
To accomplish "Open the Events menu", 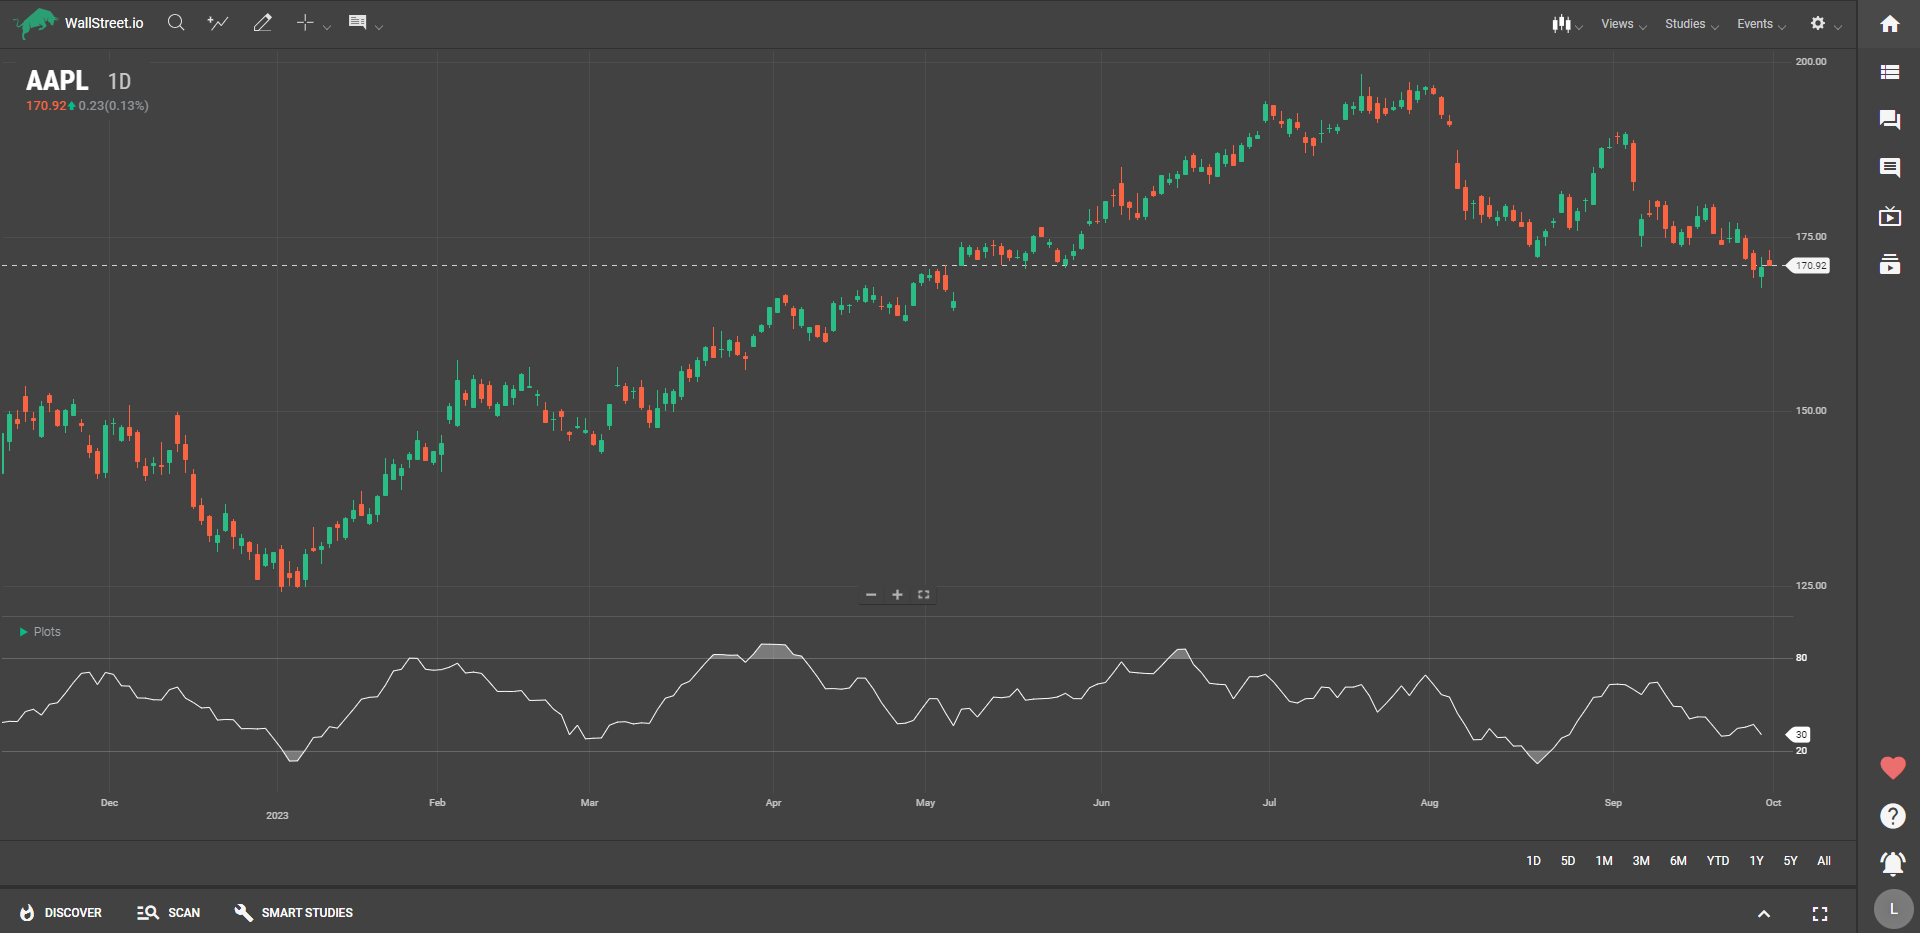I will click(x=1761, y=24).
